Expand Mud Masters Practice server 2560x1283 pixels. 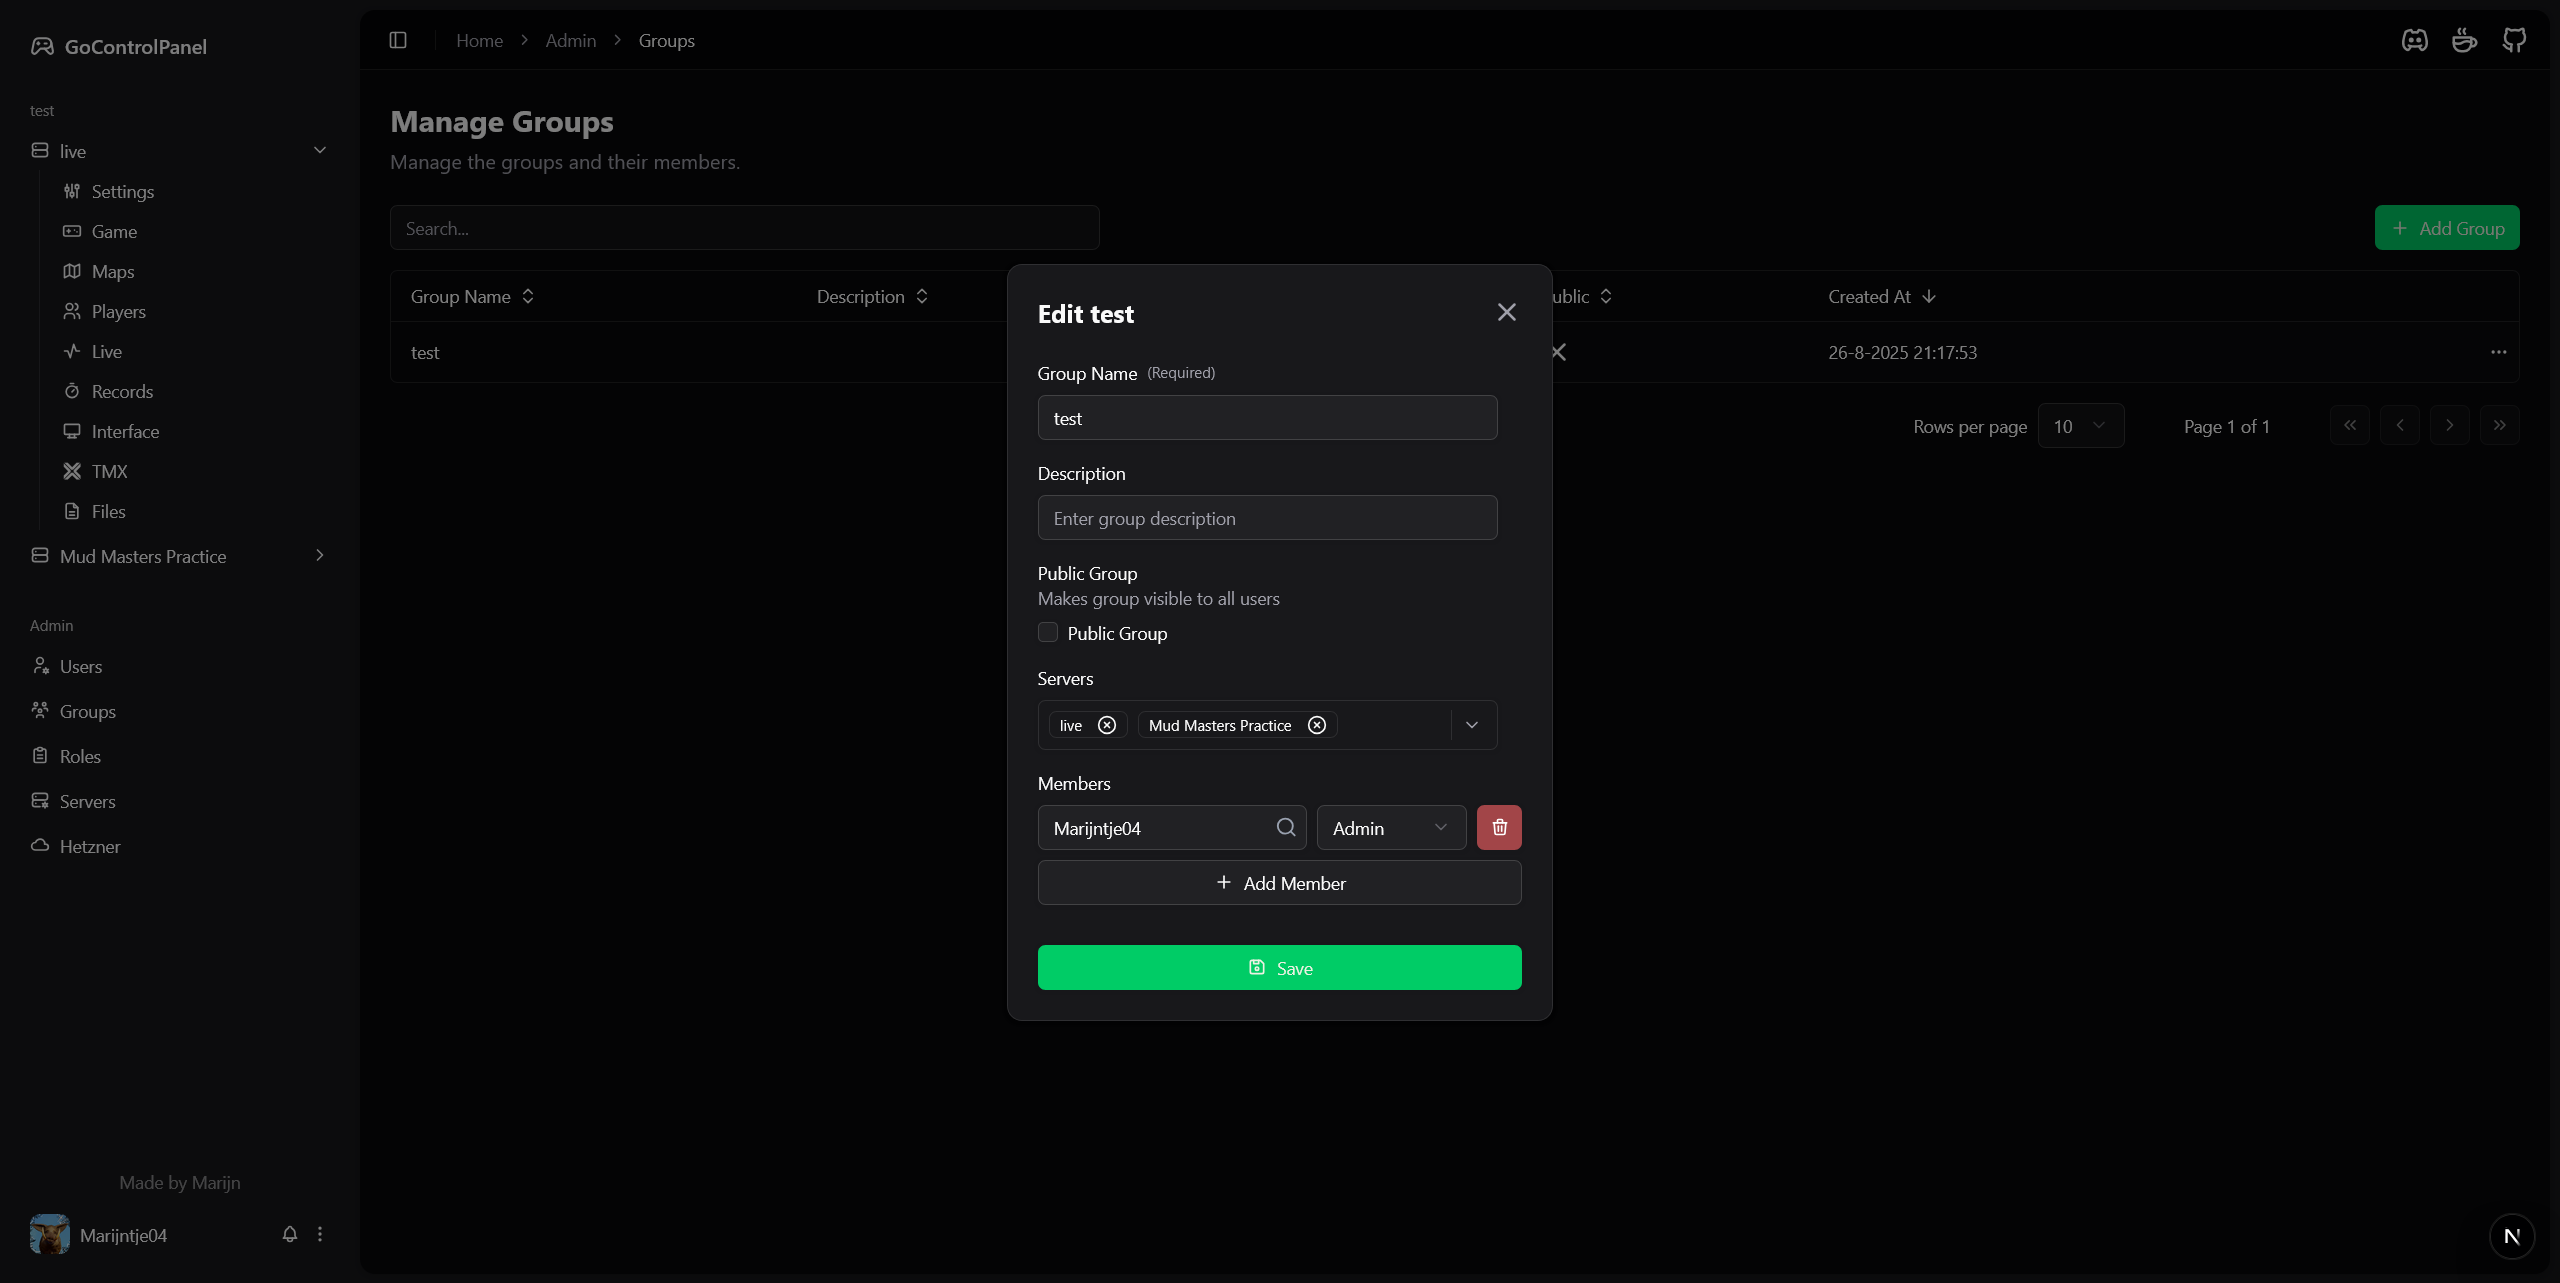[x=320, y=555]
